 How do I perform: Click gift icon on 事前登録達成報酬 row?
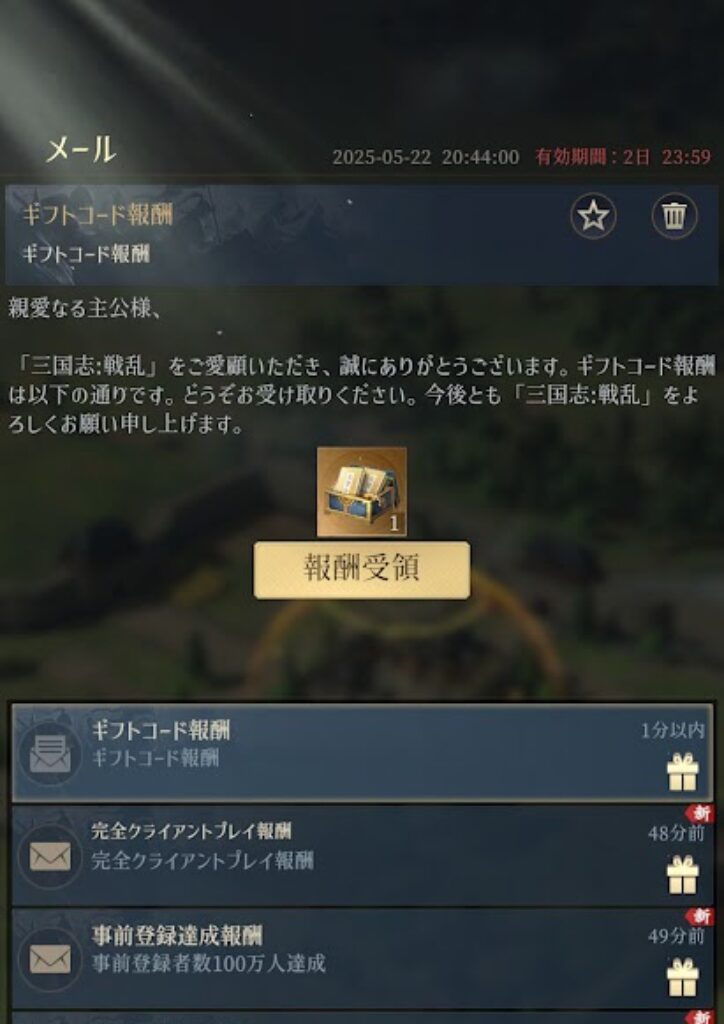683,977
